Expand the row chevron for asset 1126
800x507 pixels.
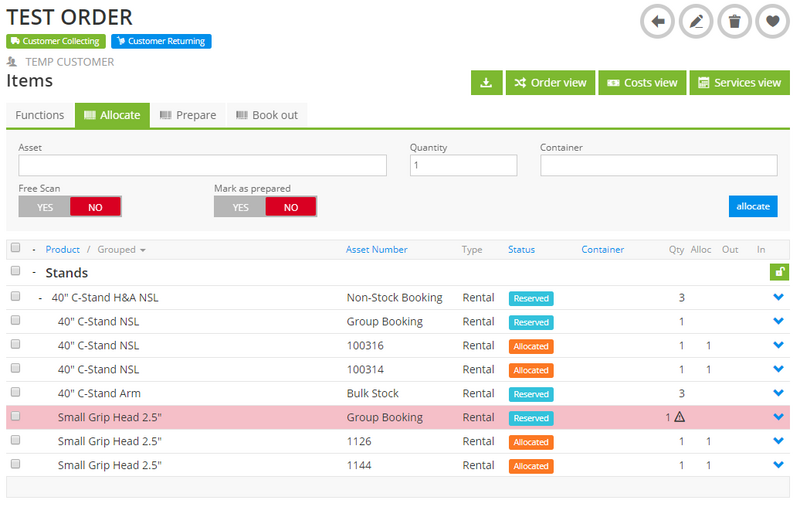[x=779, y=441]
